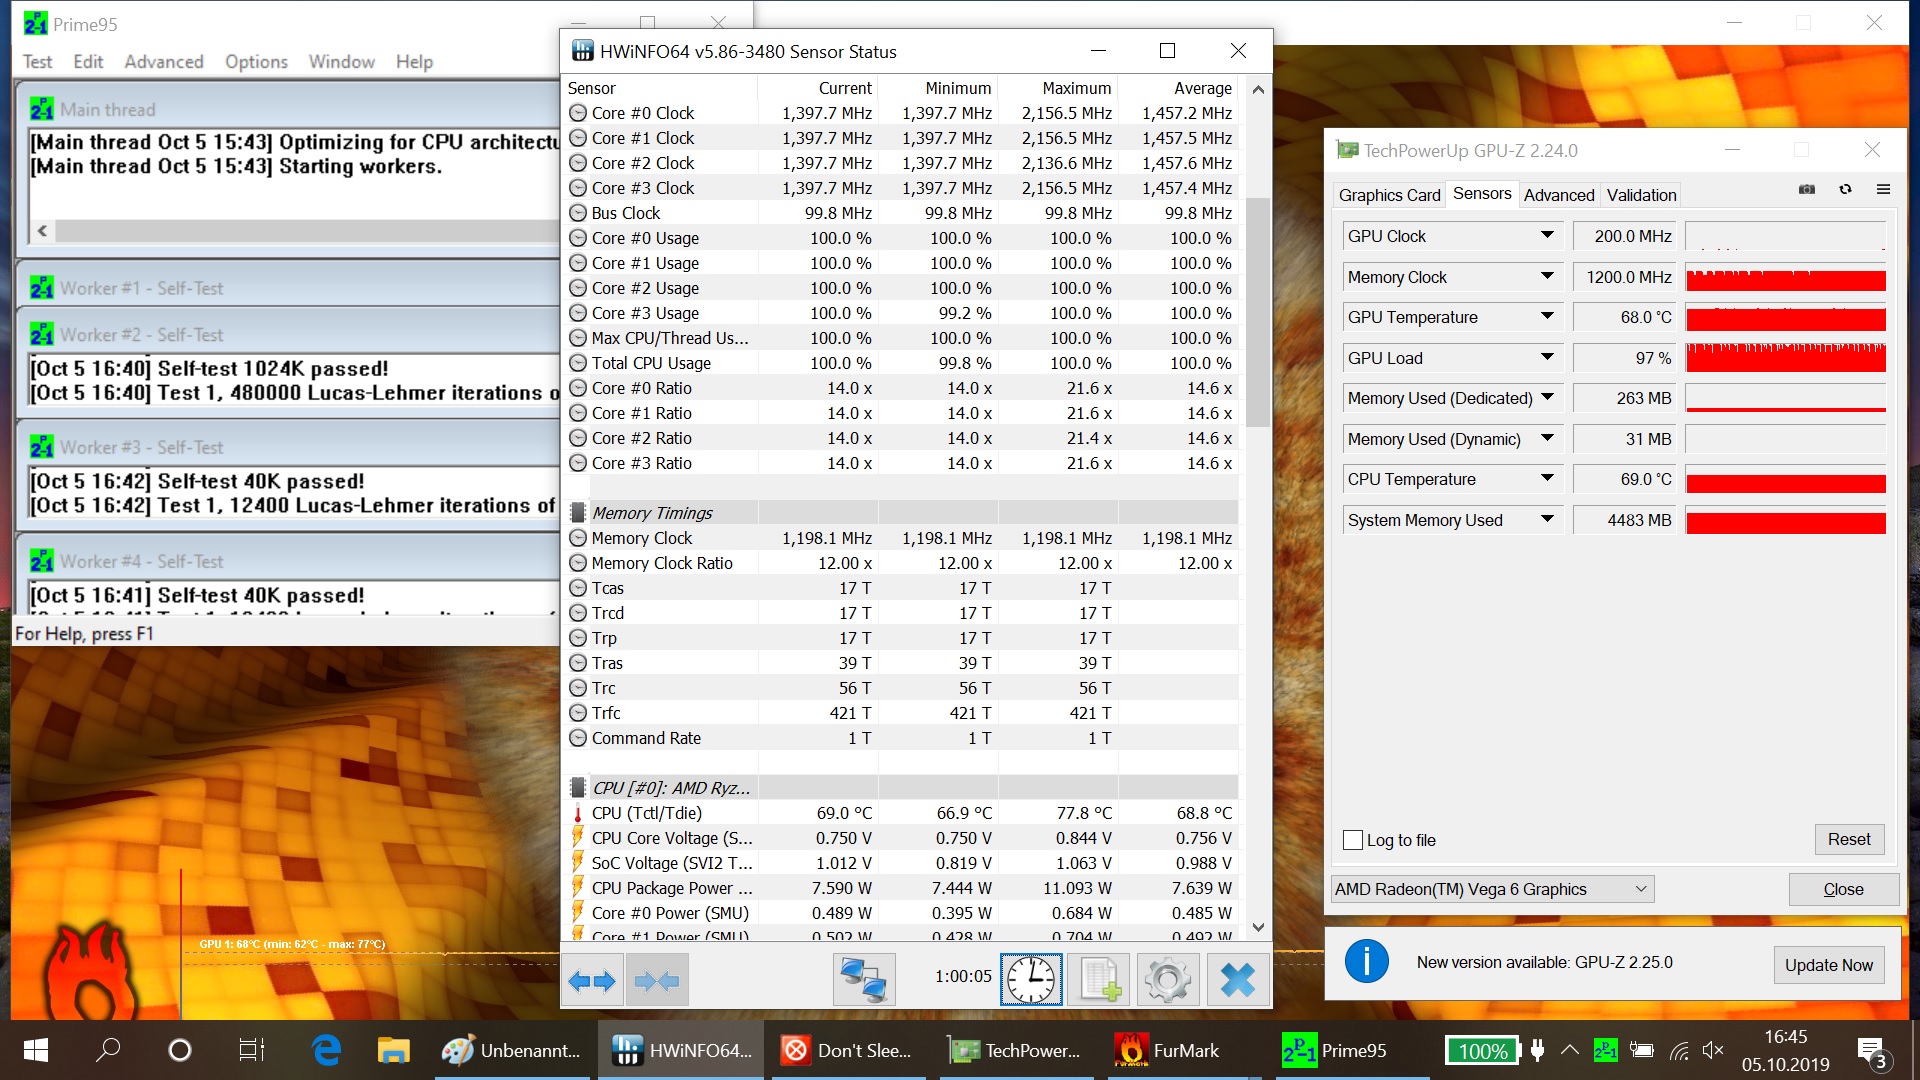
Task: Switch to the Graphics Card tab
Action: tap(1389, 195)
